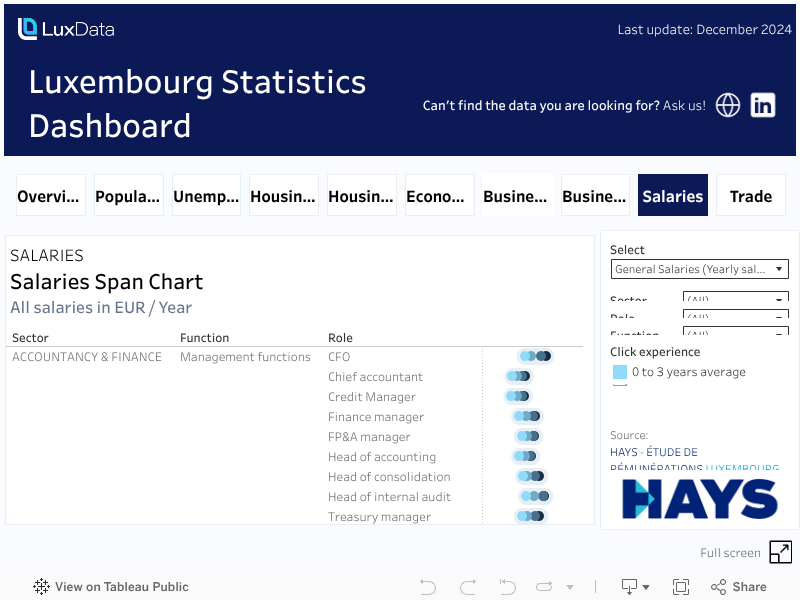Screen dimensions: 800x600
Task: Switch to the Trade tab
Action: pos(751,196)
